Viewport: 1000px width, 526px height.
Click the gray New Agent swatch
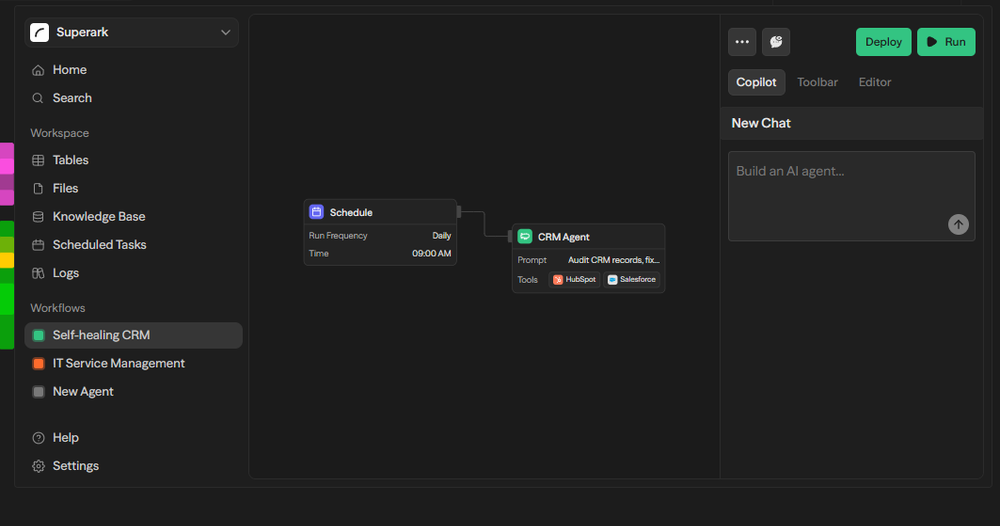[38, 391]
